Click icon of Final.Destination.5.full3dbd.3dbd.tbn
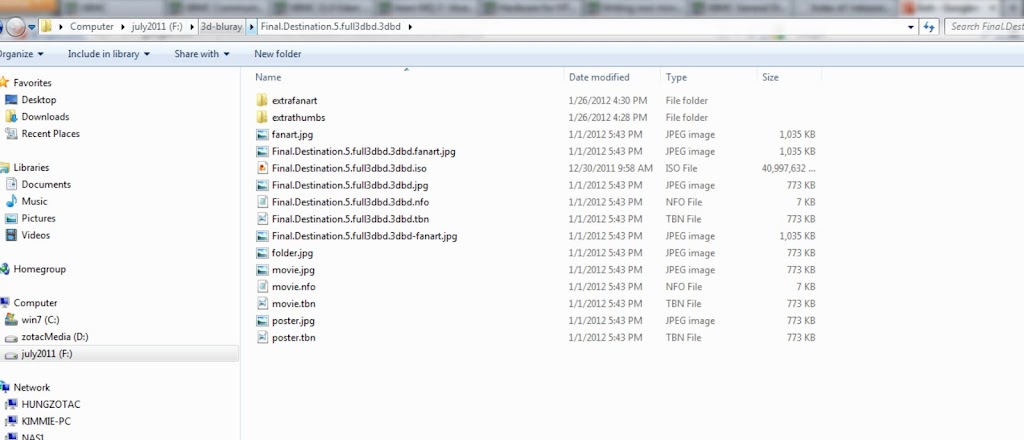Image resolution: width=1024 pixels, height=440 pixels. (262, 219)
